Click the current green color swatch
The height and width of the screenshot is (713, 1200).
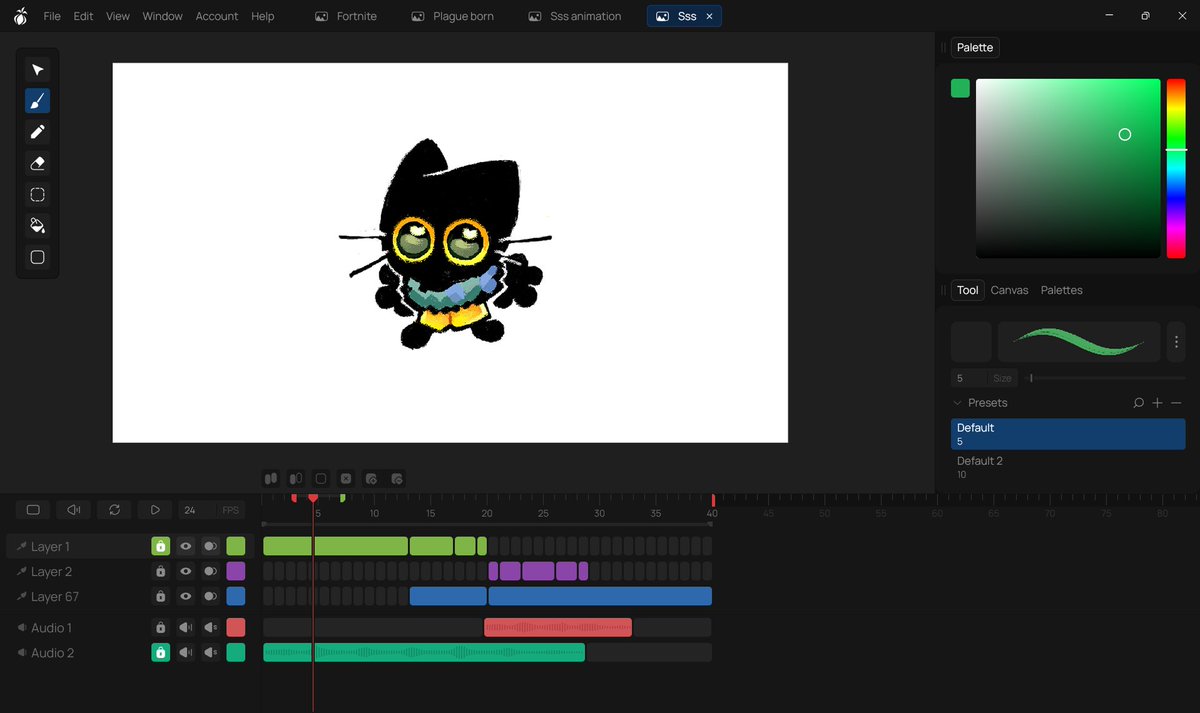point(960,89)
